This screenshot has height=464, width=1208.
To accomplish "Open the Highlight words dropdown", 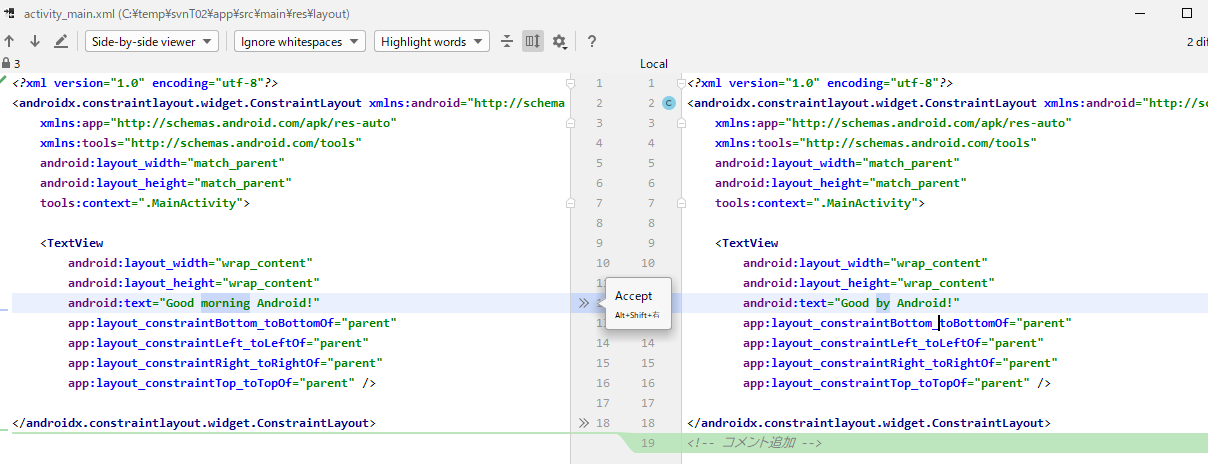I will (432, 42).
